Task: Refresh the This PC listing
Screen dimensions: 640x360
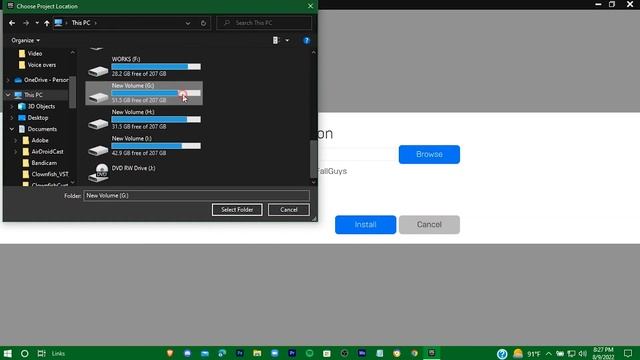Action: (203, 23)
